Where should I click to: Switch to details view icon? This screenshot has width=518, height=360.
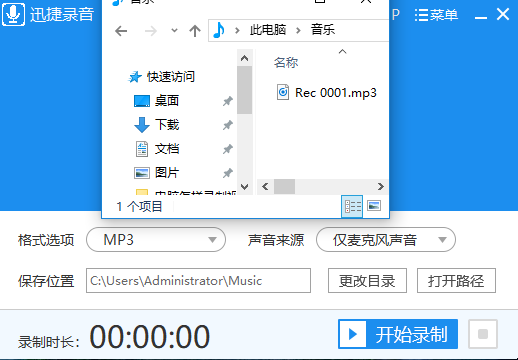click(x=352, y=206)
